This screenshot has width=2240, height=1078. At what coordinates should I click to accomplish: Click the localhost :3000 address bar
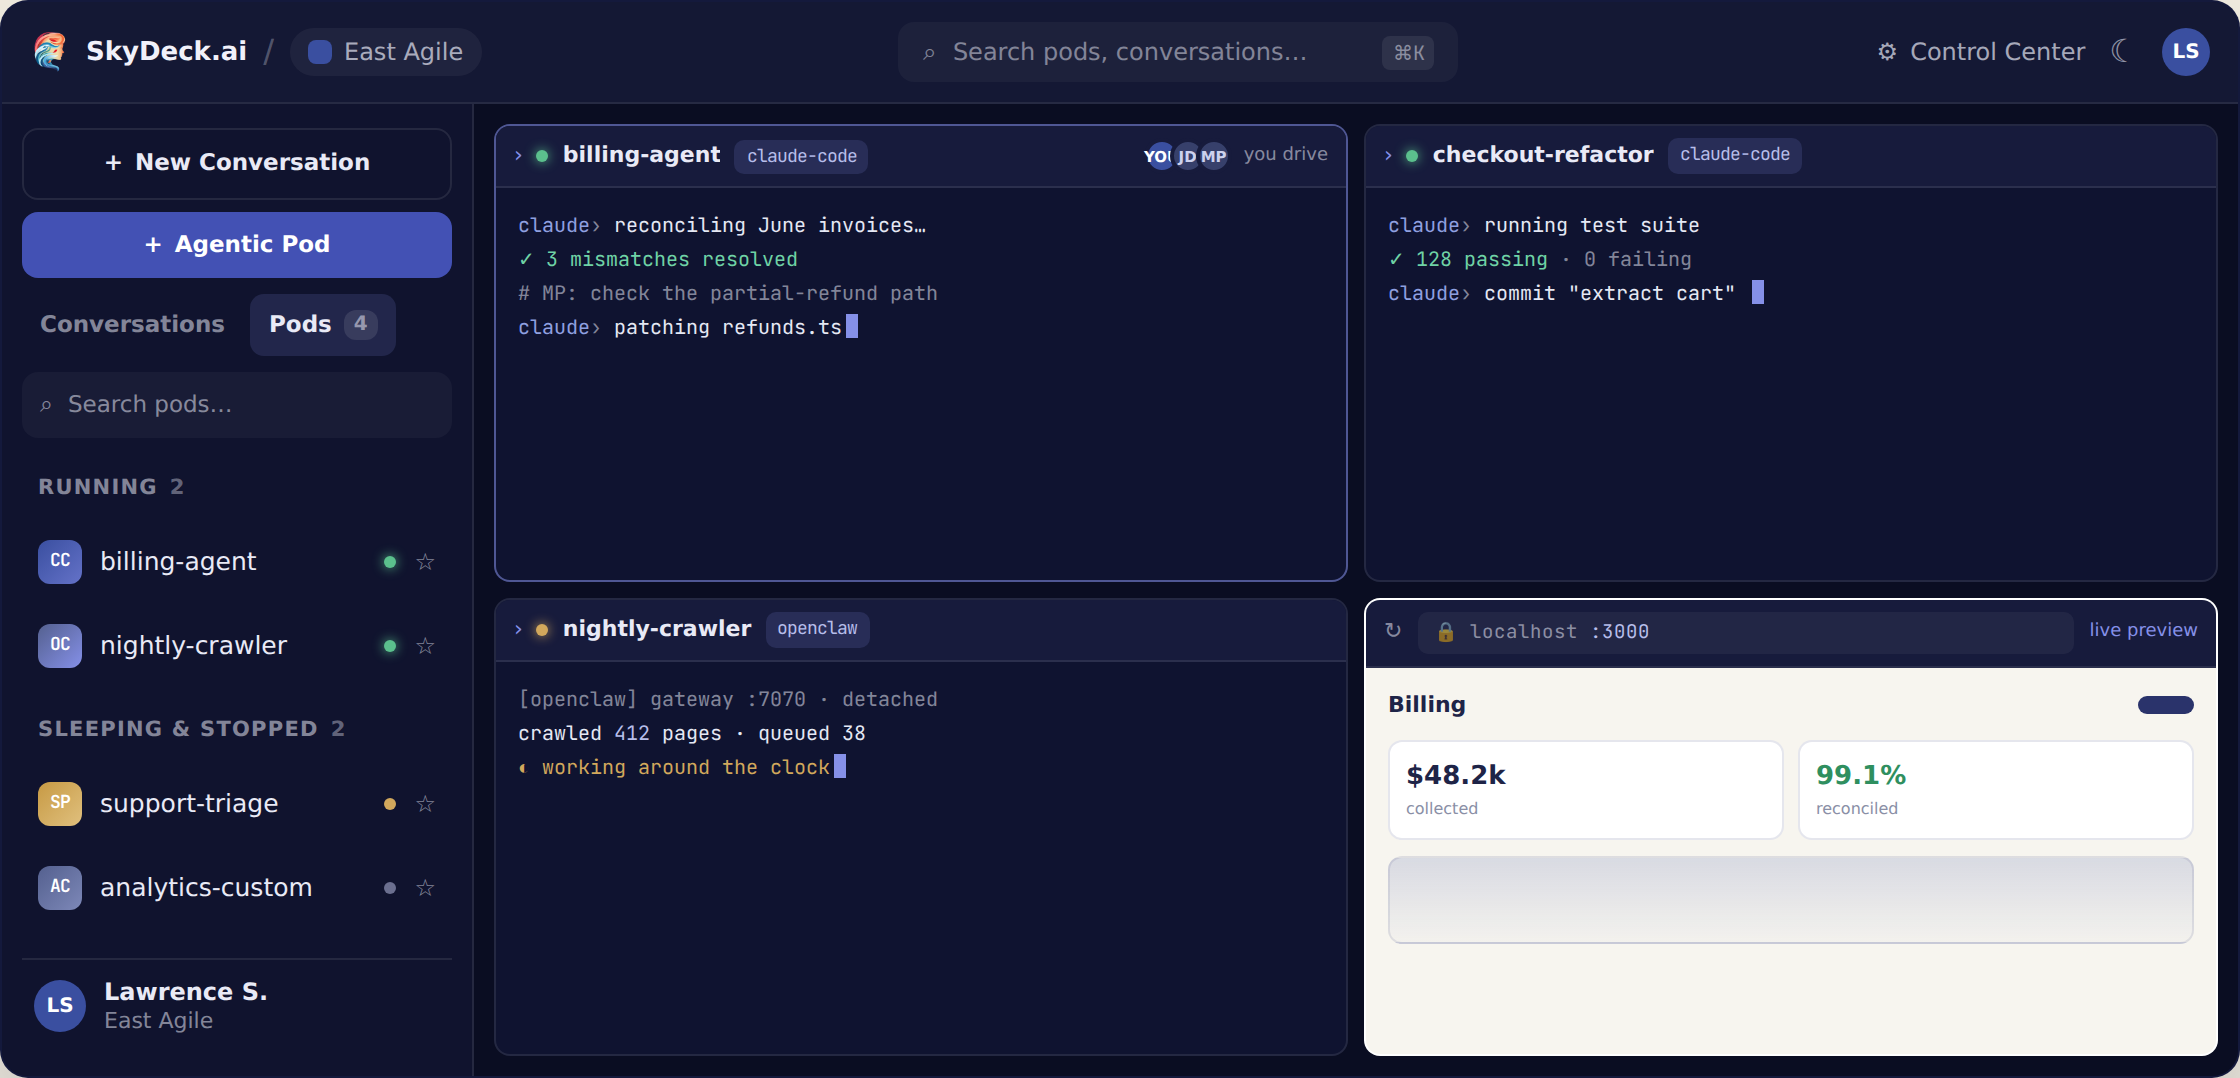pos(1745,632)
